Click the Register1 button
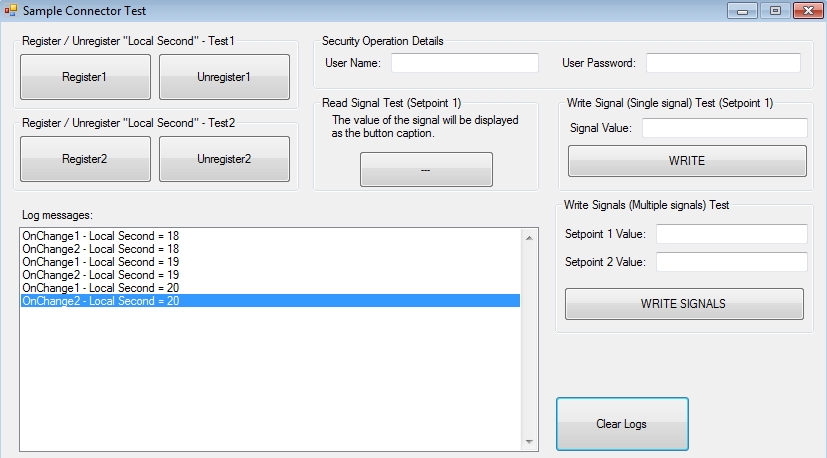827x458 pixels. [85, 77]
